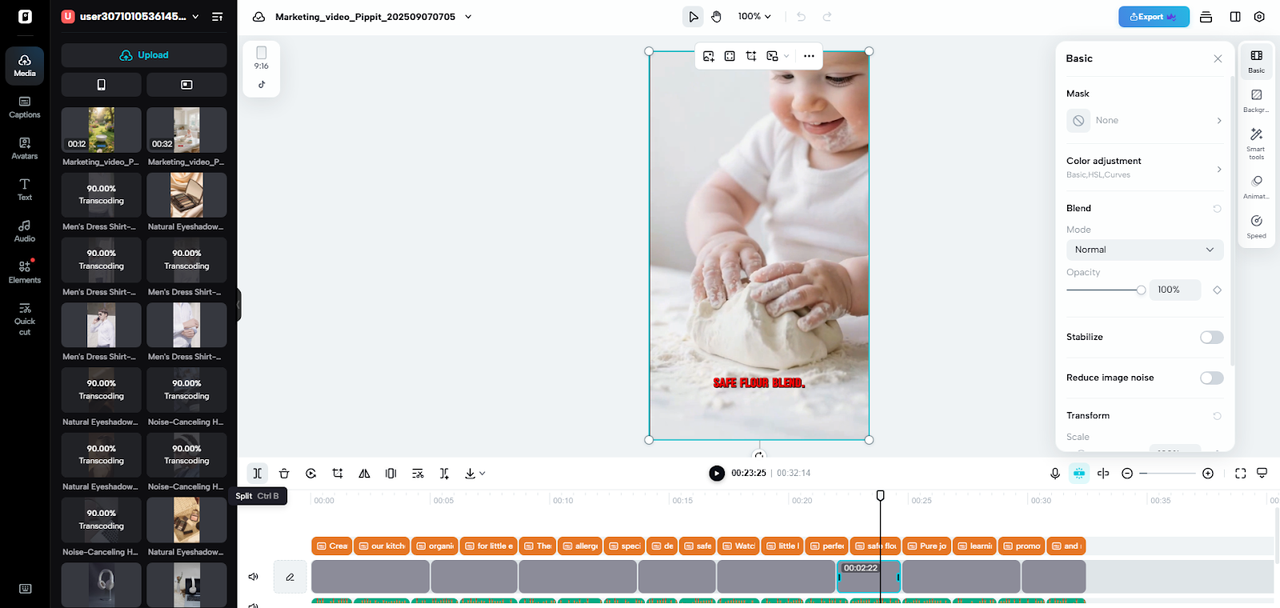This screenshot has width=1280, height=608.
Task: Select the crop tool in timeline toolbar
Action: point(338,473)
